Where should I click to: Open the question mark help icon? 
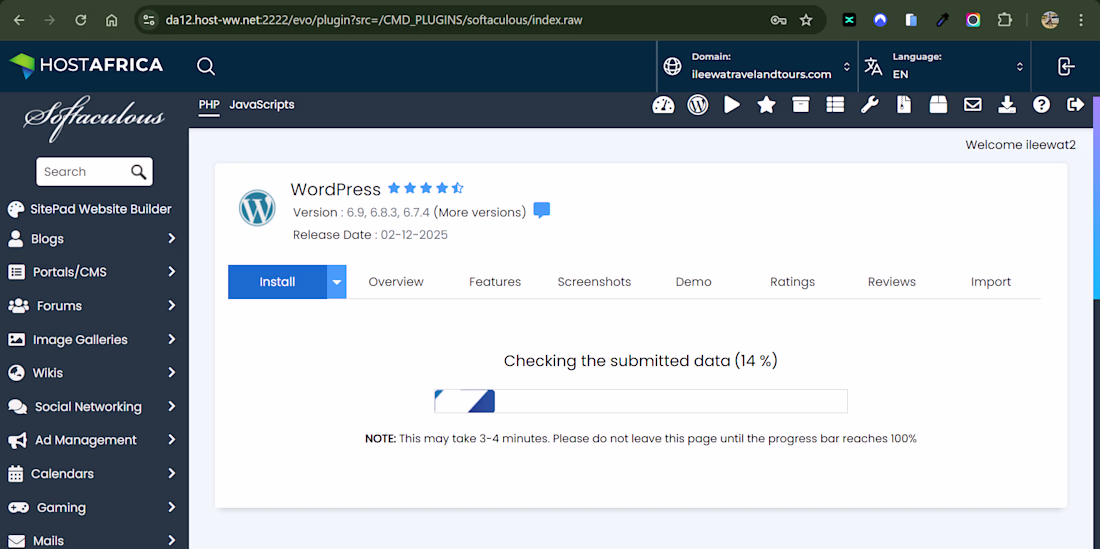click(x=1041, y=105)
